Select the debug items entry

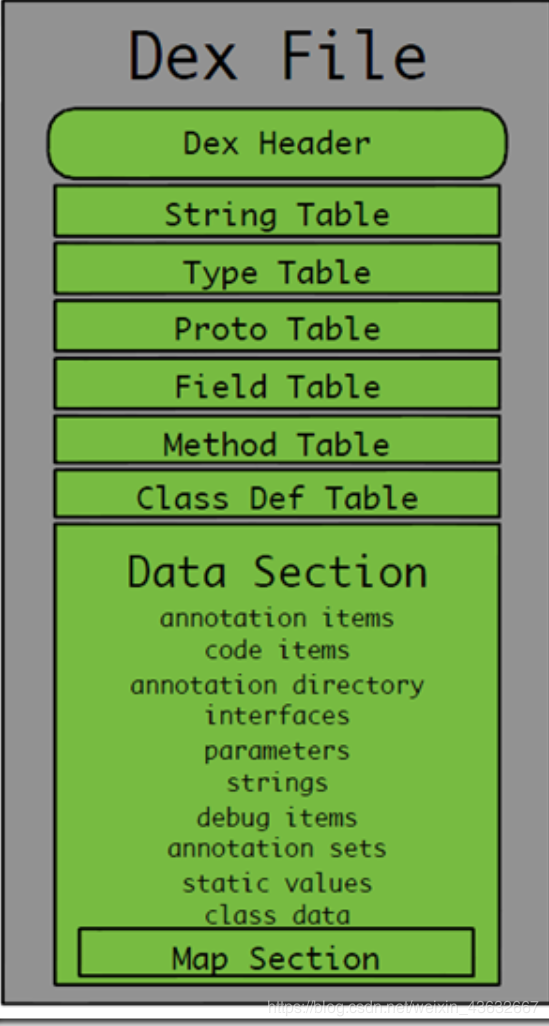click(x=277, y=818)
